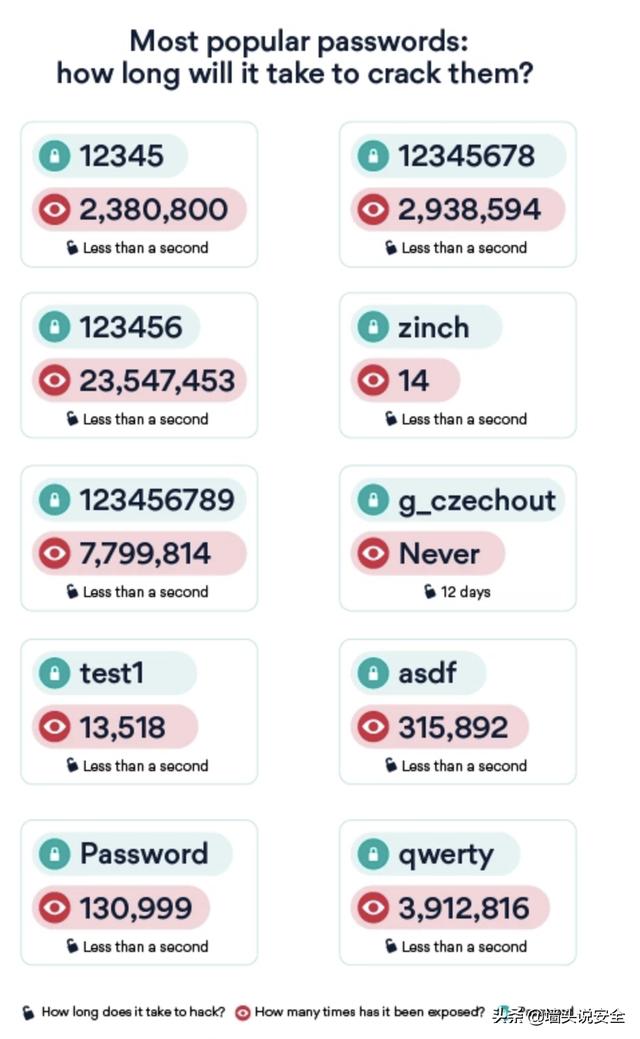640x1039 pixels.
Task: Click the eye icon next to Never
Action: [x=373, y=554]
